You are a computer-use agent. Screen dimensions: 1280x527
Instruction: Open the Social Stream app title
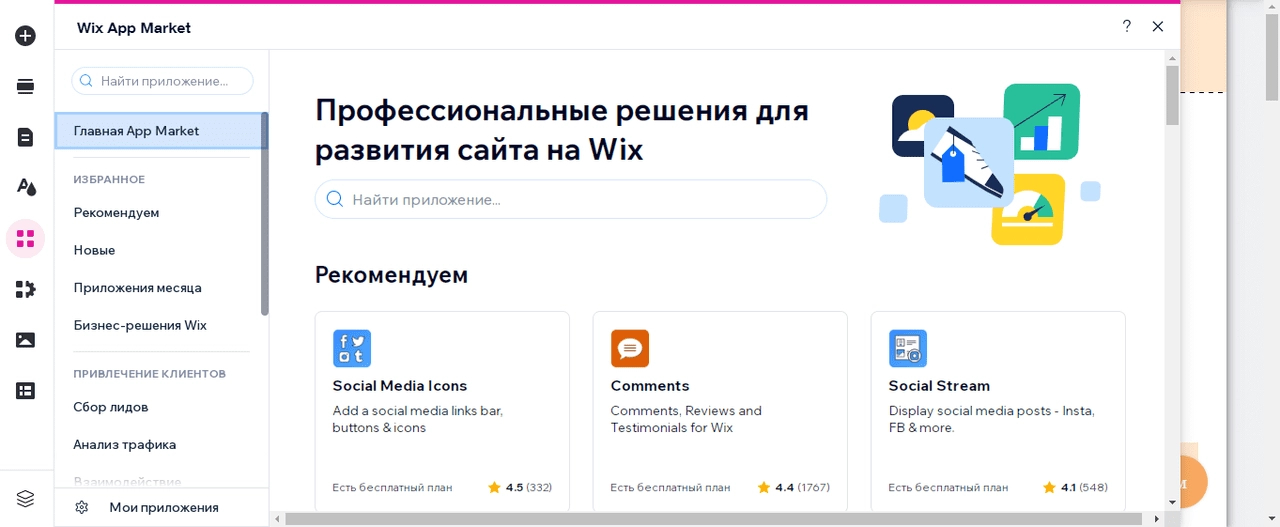pos(939,386)
